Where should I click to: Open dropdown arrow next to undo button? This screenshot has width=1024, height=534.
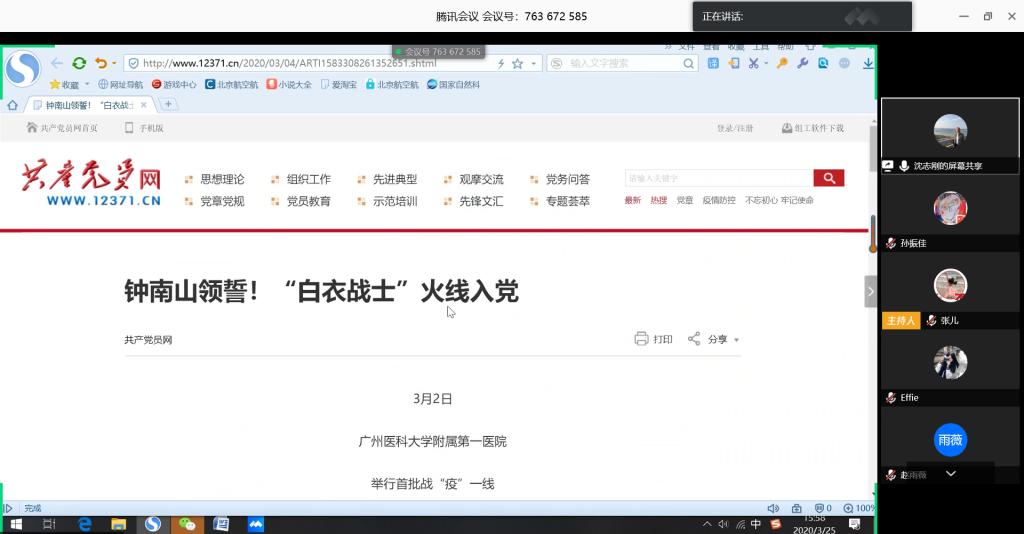point(114,64)
